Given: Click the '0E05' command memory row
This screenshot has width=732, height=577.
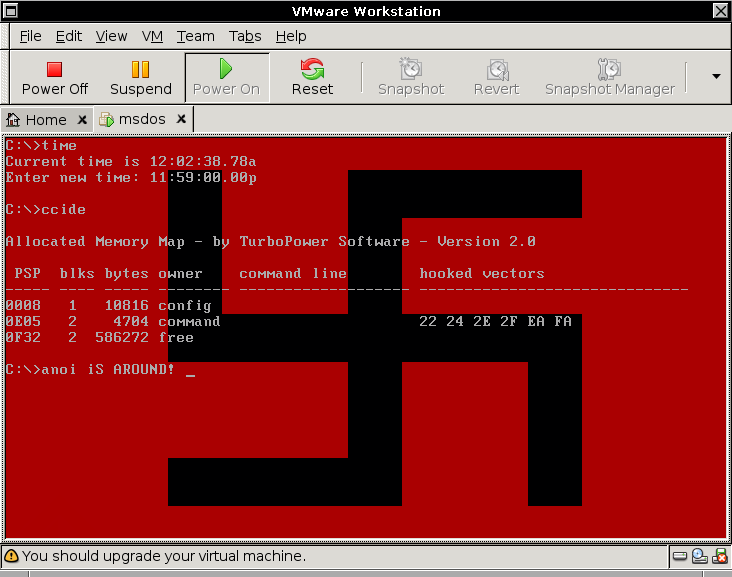Looking at the screenshot, I should (x=289, y=321).
